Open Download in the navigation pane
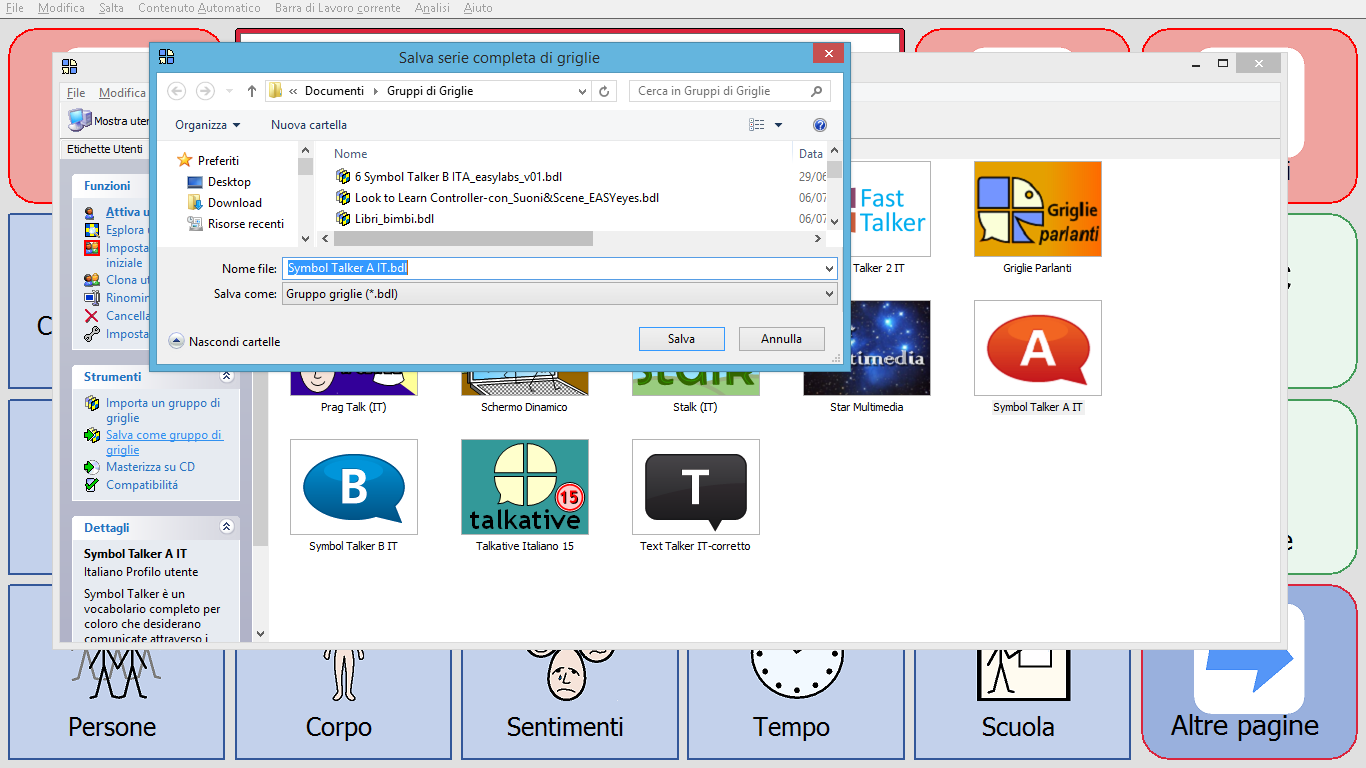Screen dimensions: 1366x768 point(235,203)
